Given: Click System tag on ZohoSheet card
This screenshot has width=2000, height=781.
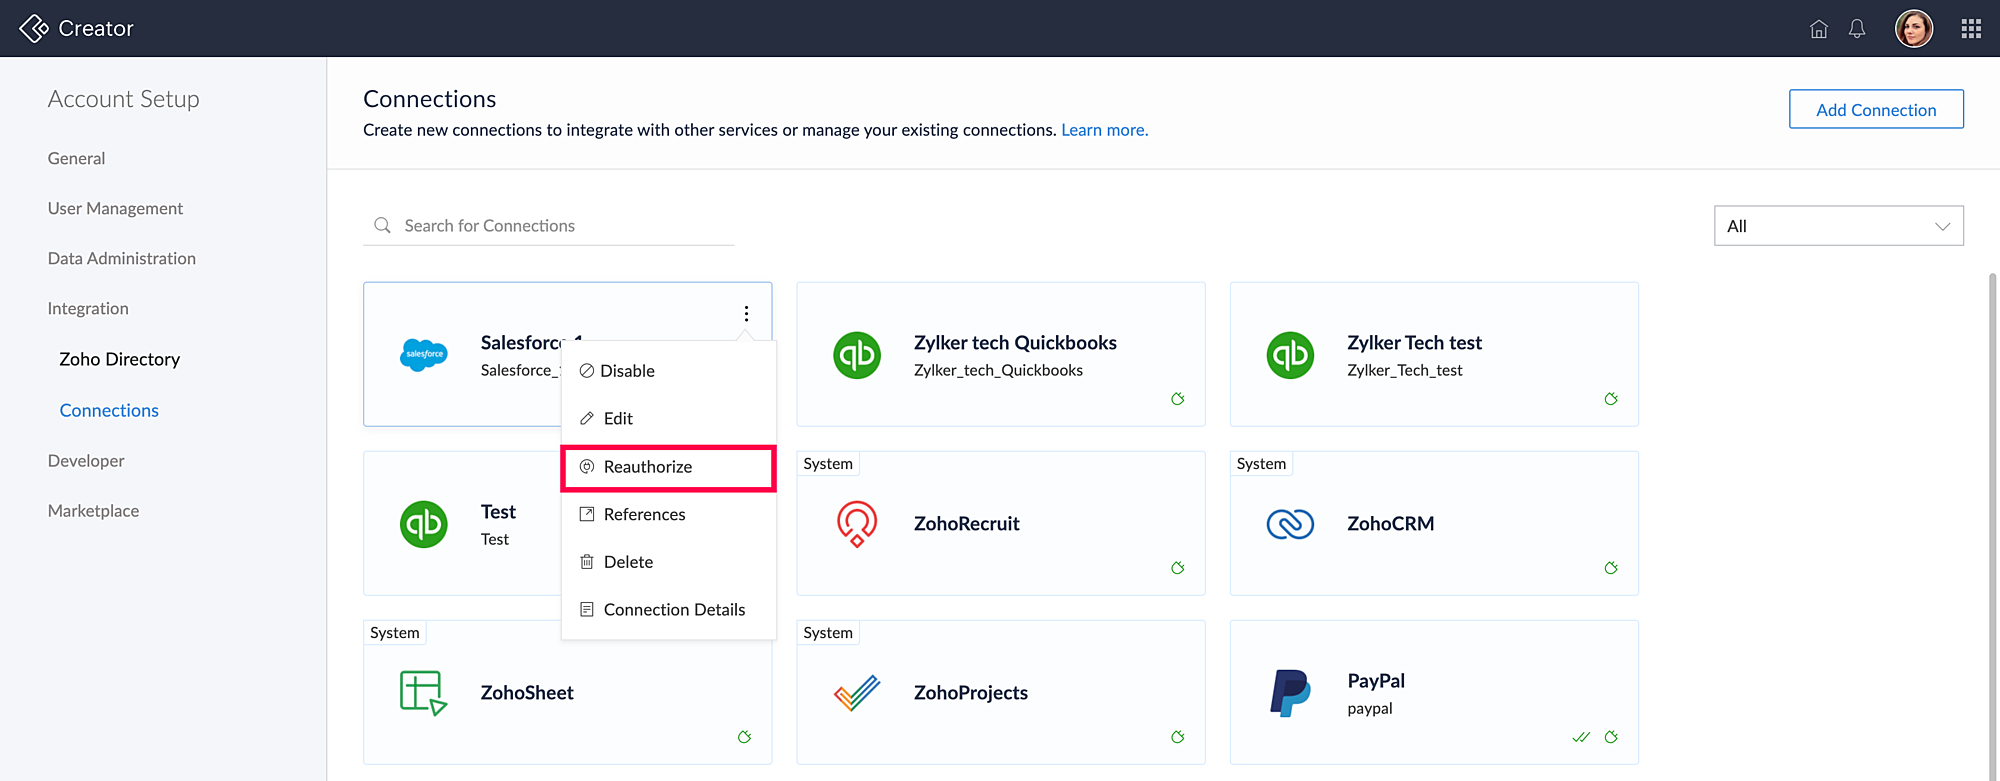Looking at the screenshot, I should (395, 633).
